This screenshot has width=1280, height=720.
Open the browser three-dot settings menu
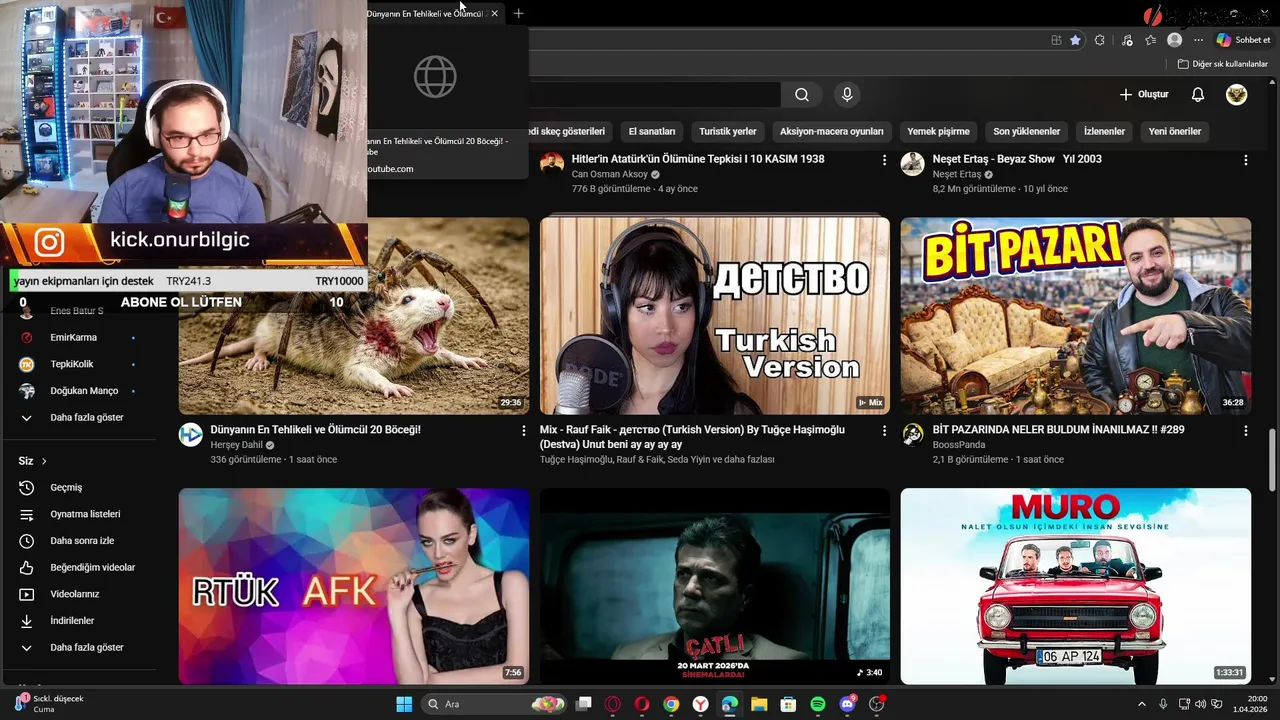pos(1199,40)
